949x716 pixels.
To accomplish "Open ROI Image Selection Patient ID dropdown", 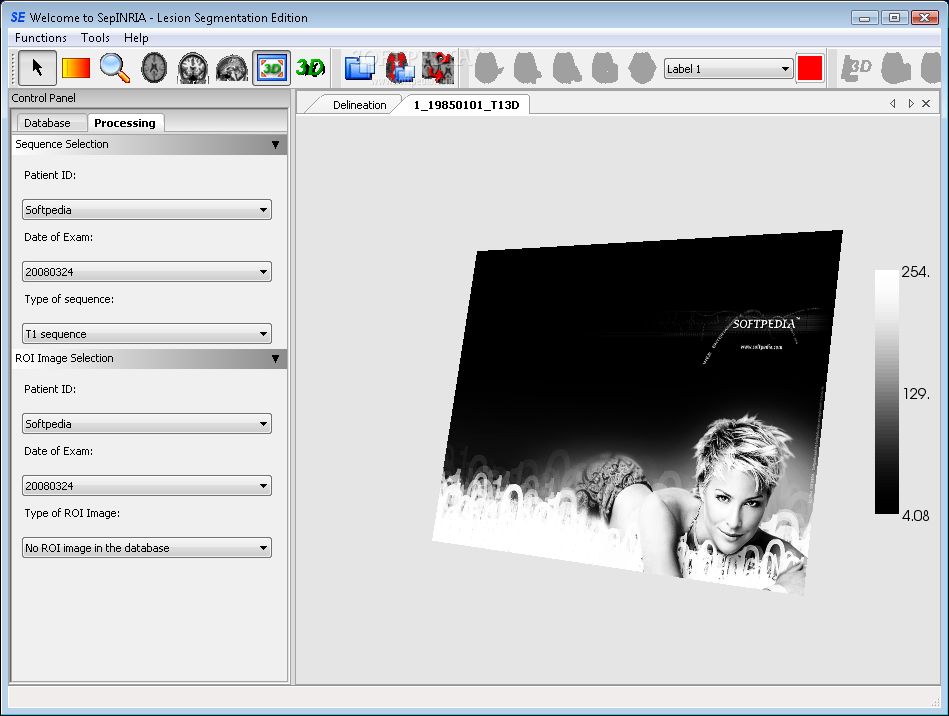I will tap(147, 424).
